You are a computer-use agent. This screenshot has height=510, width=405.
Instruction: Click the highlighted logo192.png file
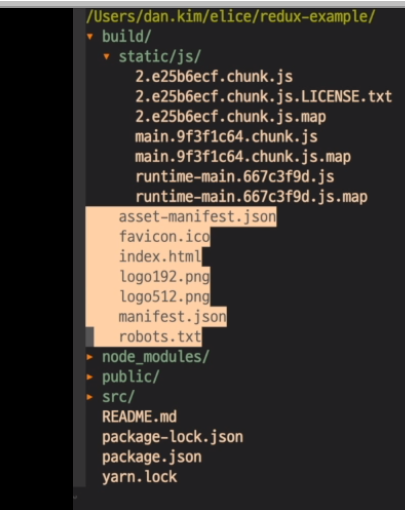[x=164, y=277]
